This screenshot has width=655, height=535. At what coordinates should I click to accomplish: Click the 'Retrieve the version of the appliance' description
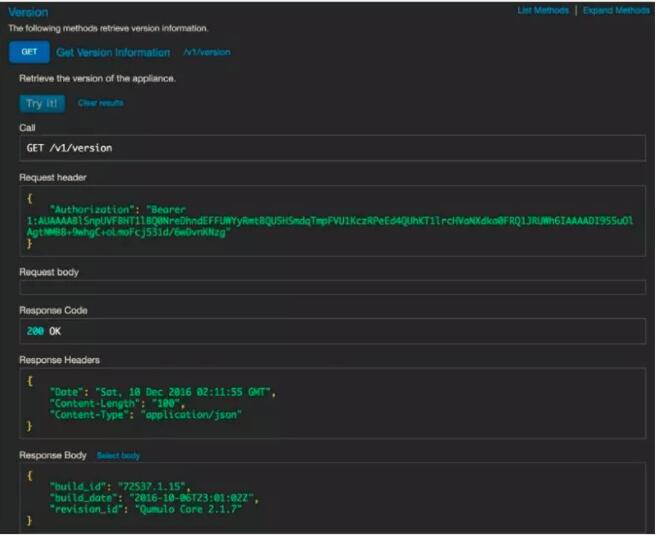click(x=98, y=77)
